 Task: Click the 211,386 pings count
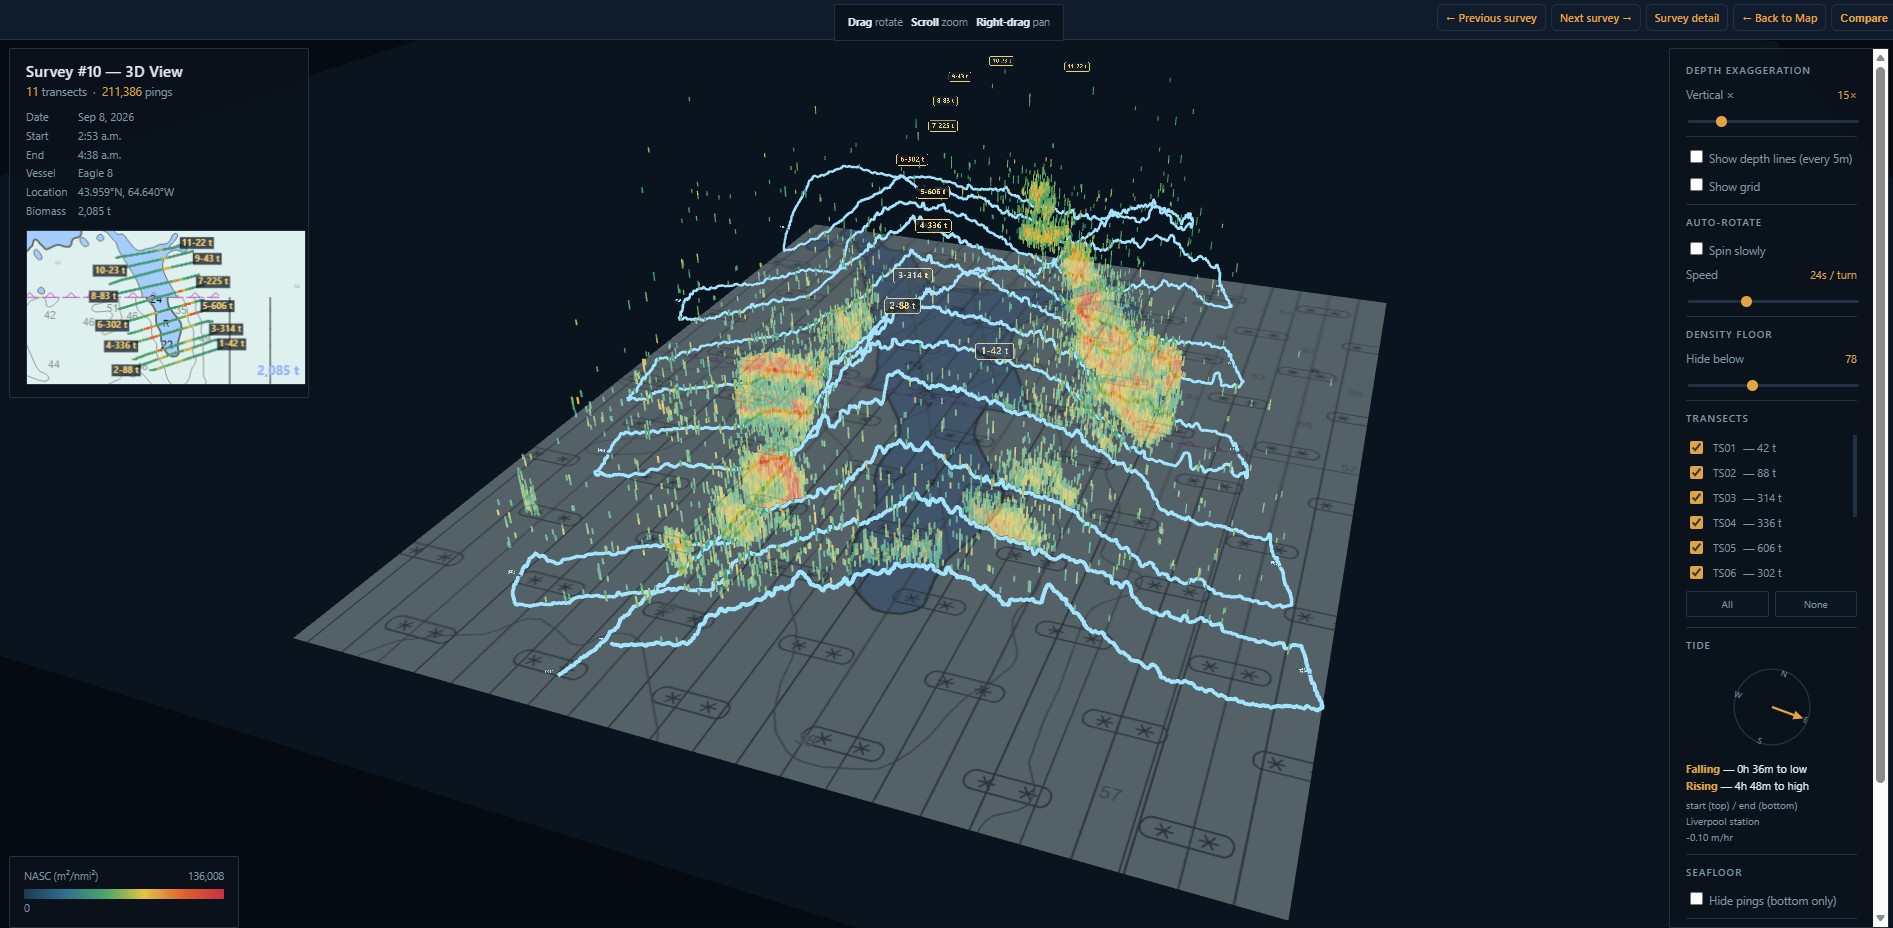tap(137, 92)
